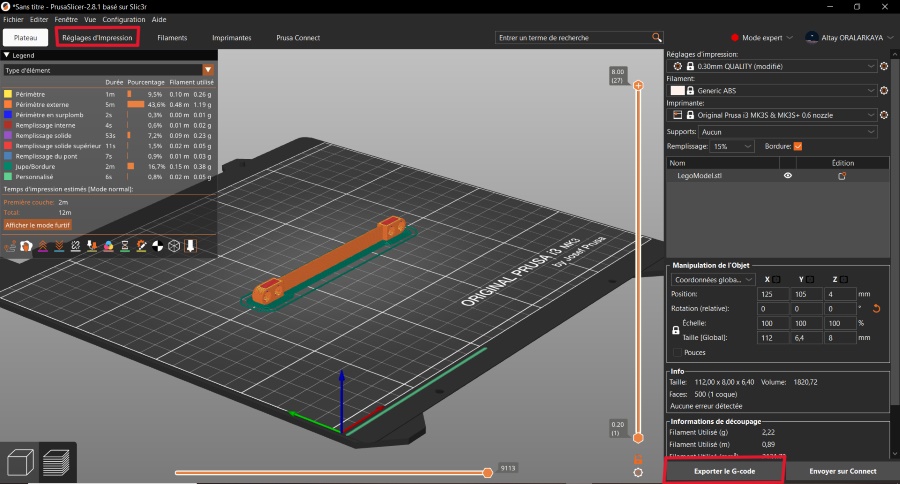Open the Supports Aucun dropdown
This screenshot has height=484, width=900.
pyautogui.click(x=788, y=132)
